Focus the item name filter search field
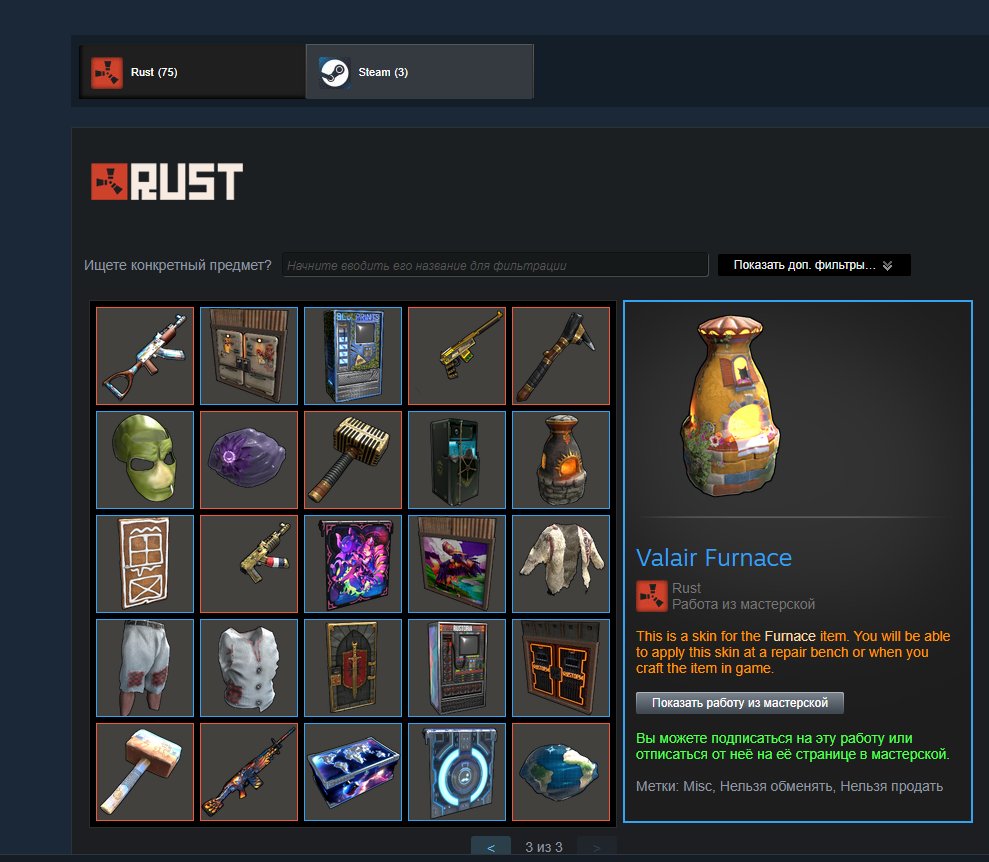Viewport: 989px width, 862px height. point(495,265)
